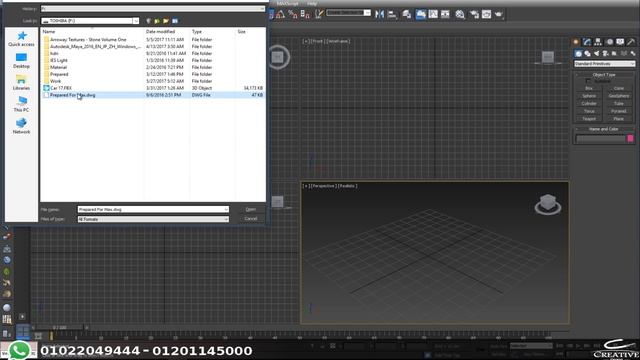This screenshot has width=640, height=360.
Task: Select the Shapes category icon
Action: click(587, 53)
